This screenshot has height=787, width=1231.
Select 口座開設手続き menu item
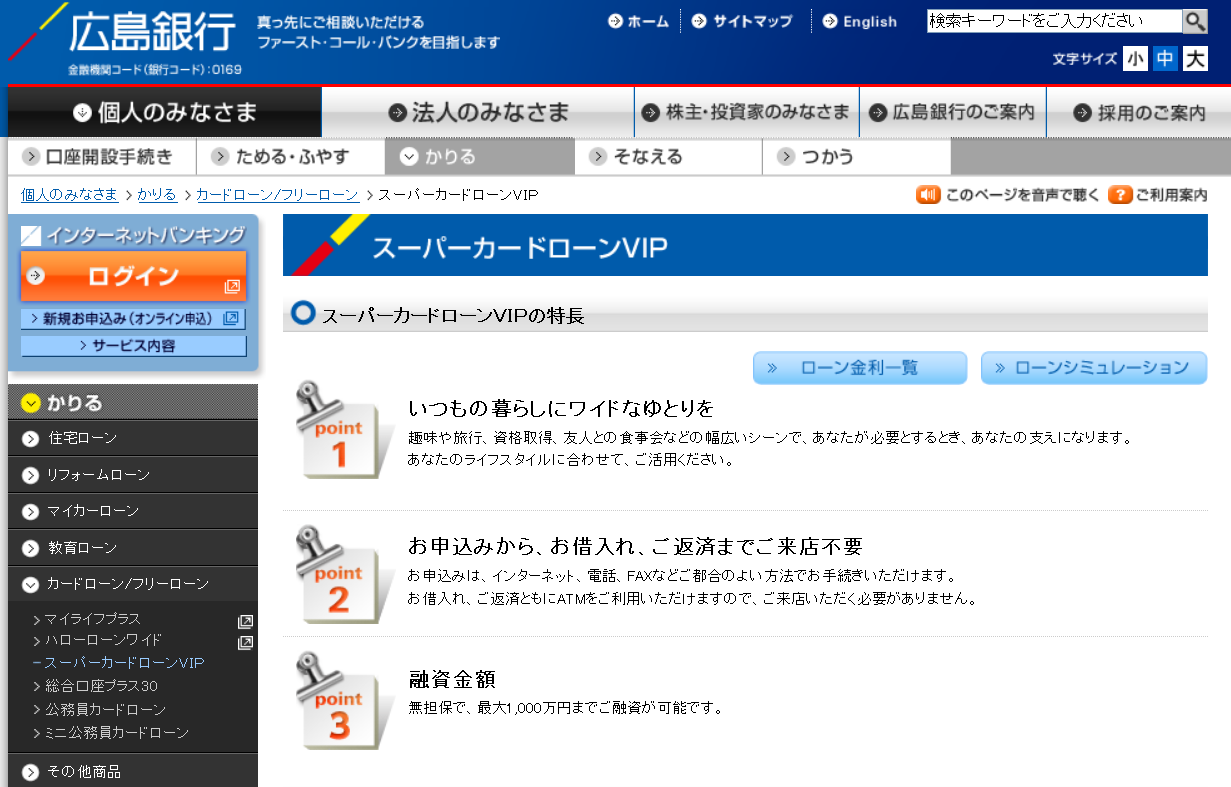coord(102,157)
